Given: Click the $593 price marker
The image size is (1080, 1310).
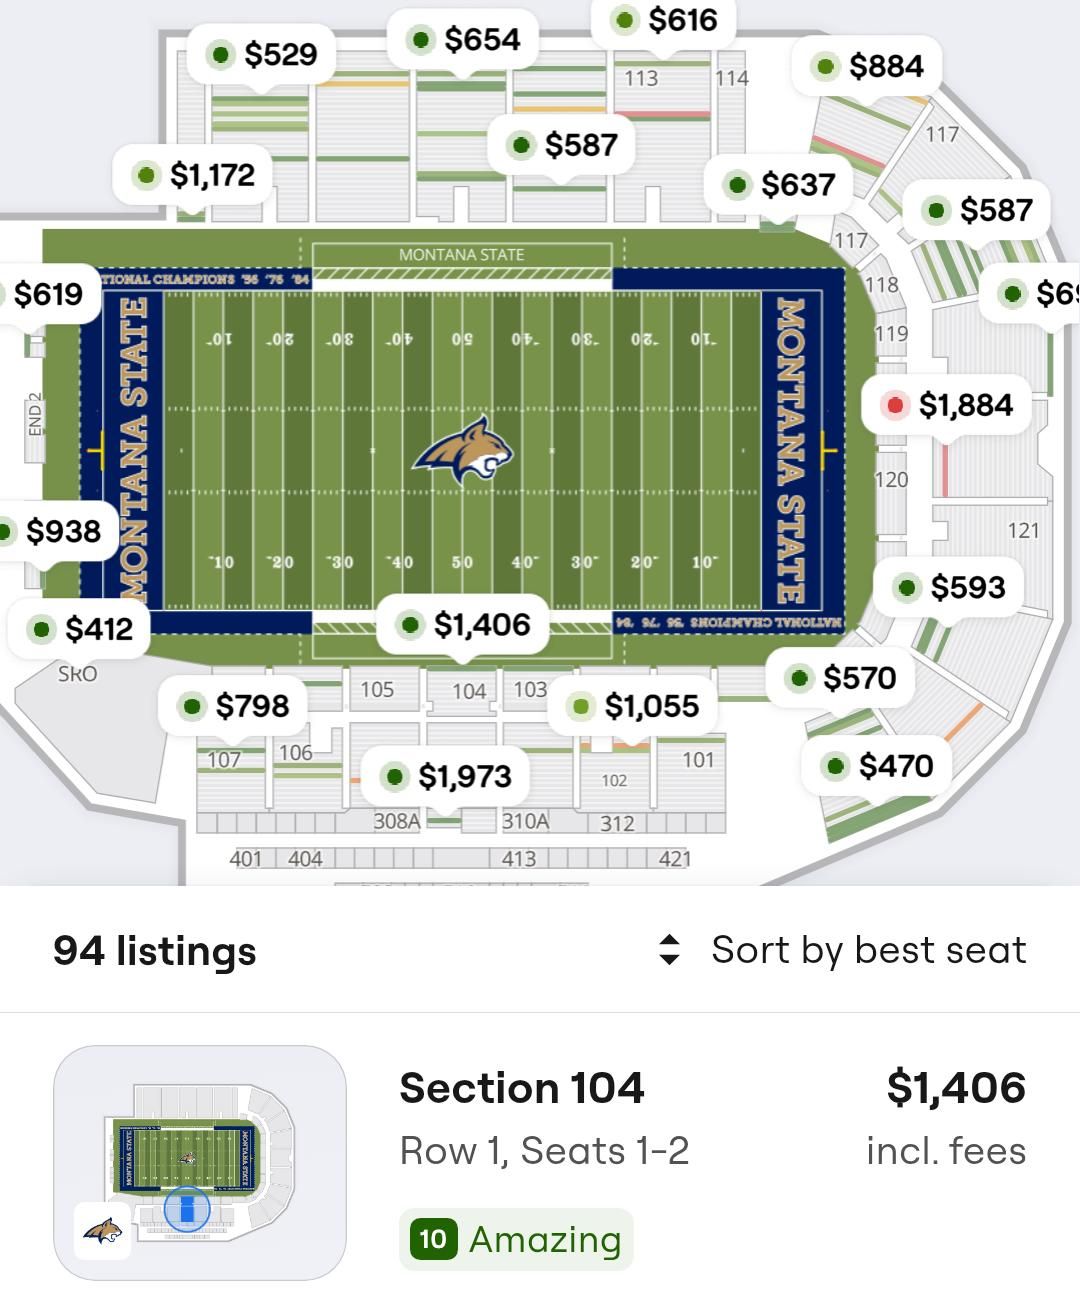Looking at the screenshot, I should pyautogui.click(x=949, y=587).
